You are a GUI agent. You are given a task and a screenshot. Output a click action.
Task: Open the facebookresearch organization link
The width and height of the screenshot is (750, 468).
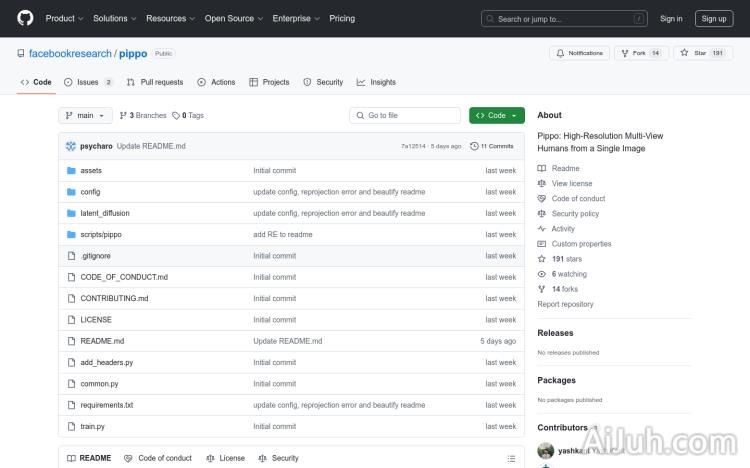coord(71,53)
